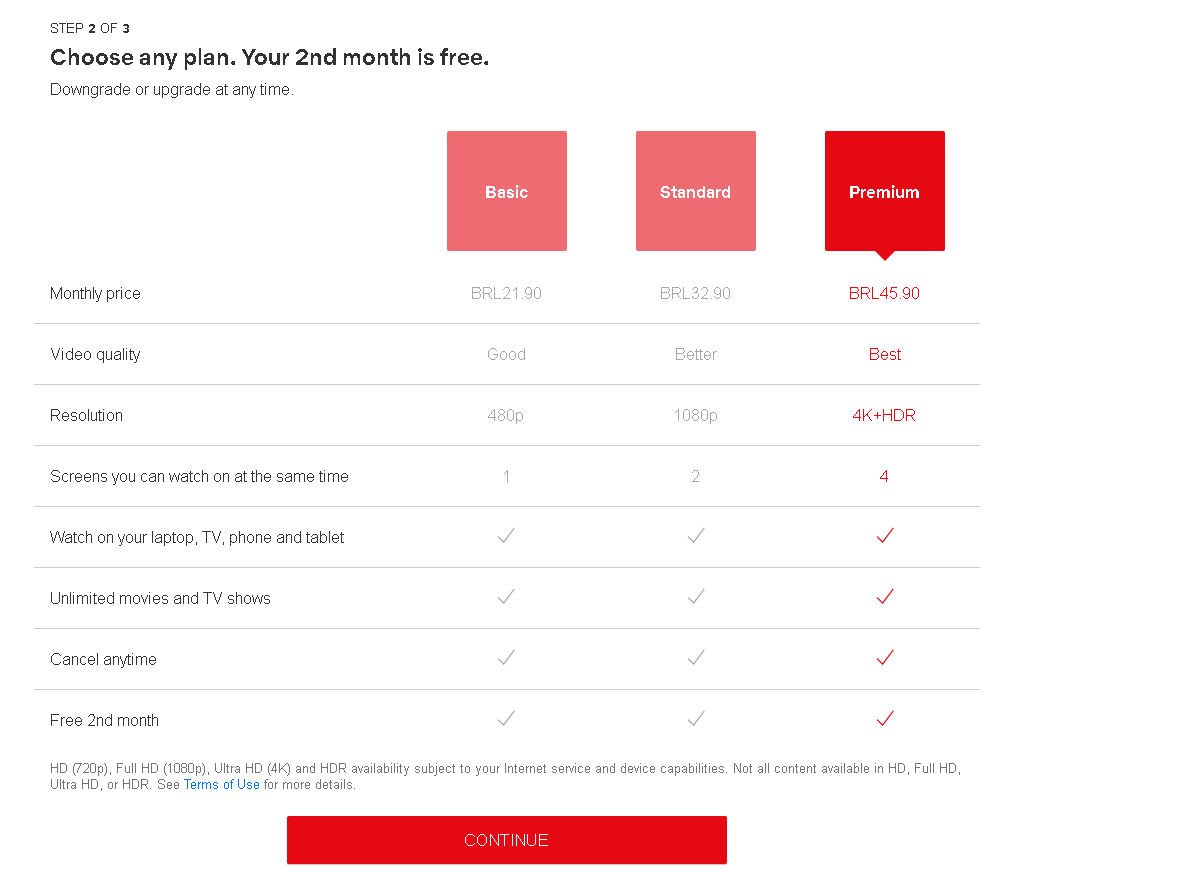Click the 4K+HDR resolution value
The image size is (1189, 876).
point(884,416)
